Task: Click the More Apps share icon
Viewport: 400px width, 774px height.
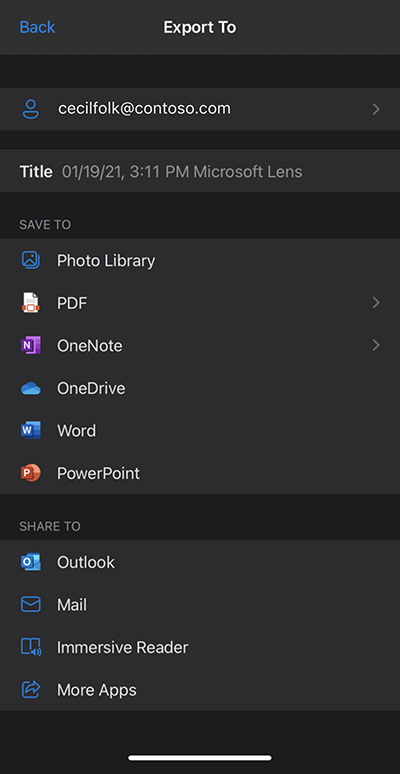Action: [x=31, y=690]
